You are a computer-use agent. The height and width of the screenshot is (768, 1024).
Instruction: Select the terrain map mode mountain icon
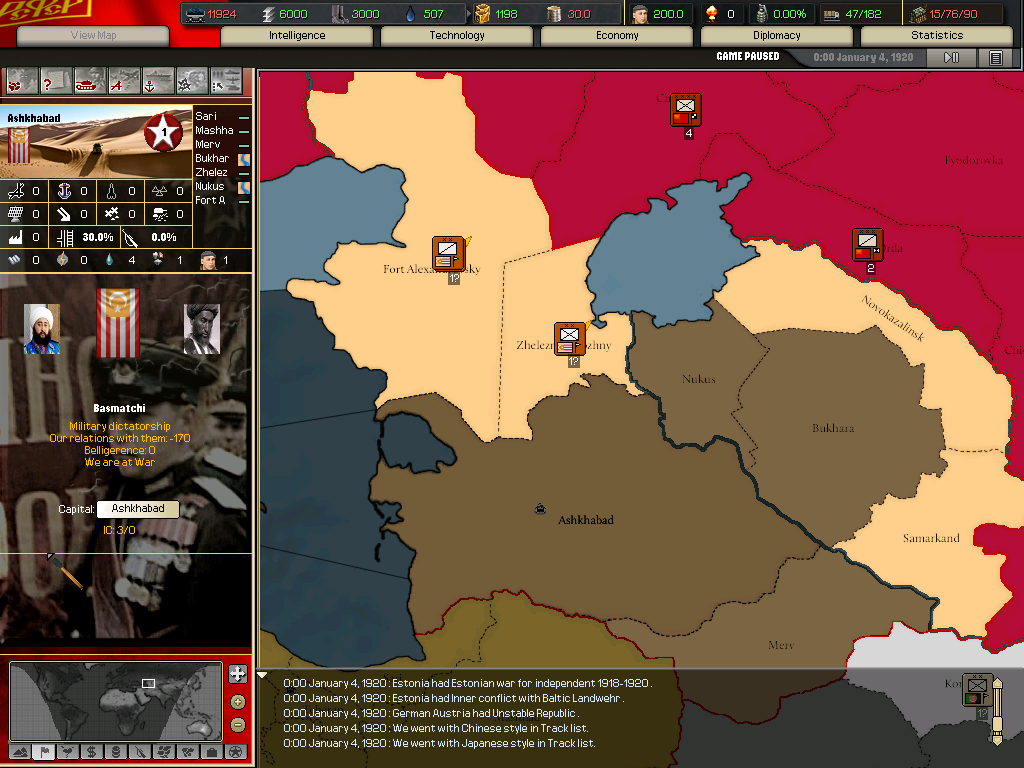click(x=19, y=751)
